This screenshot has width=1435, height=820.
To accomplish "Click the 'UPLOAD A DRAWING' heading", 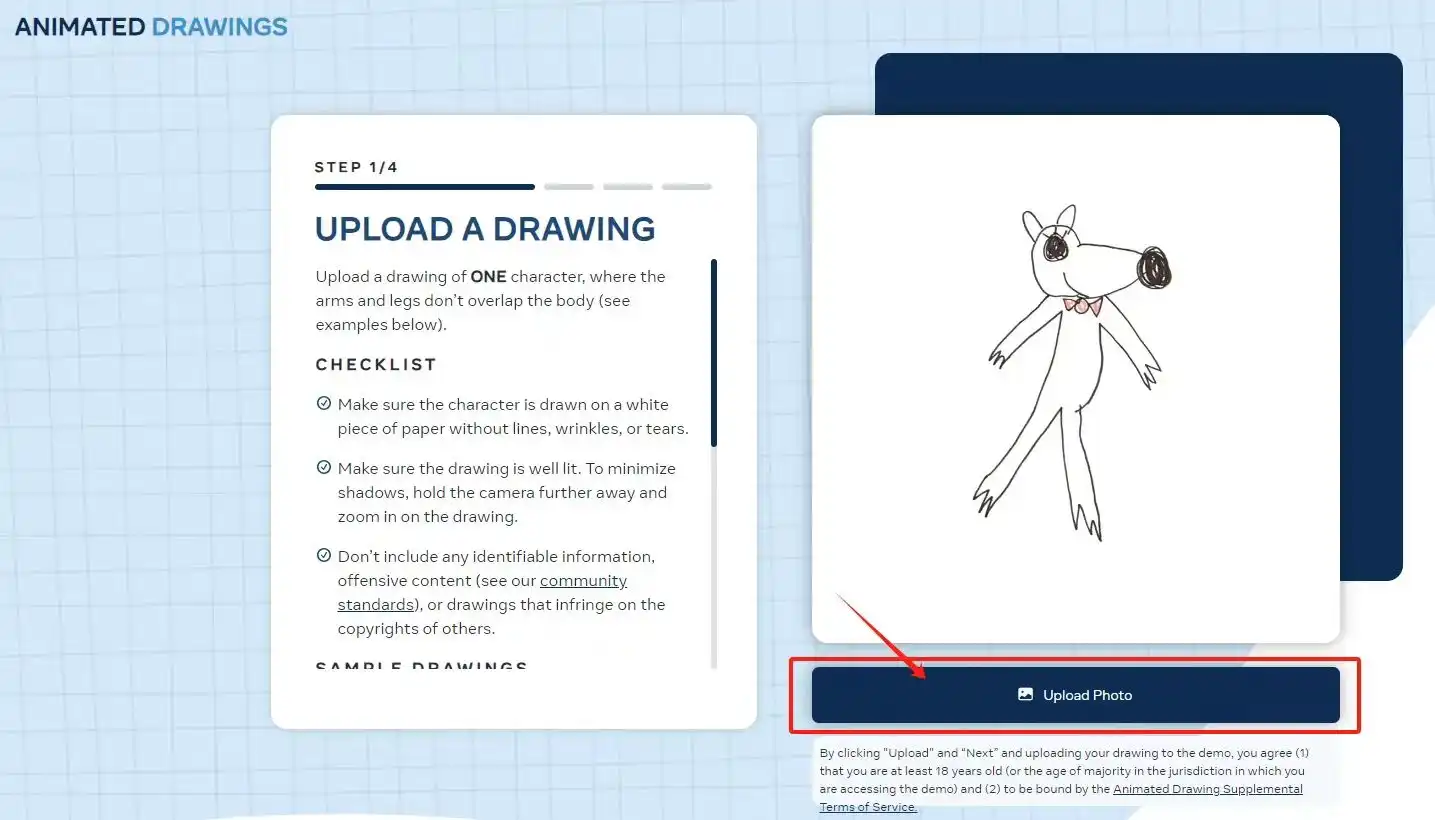I will click(x=485, y=229).
